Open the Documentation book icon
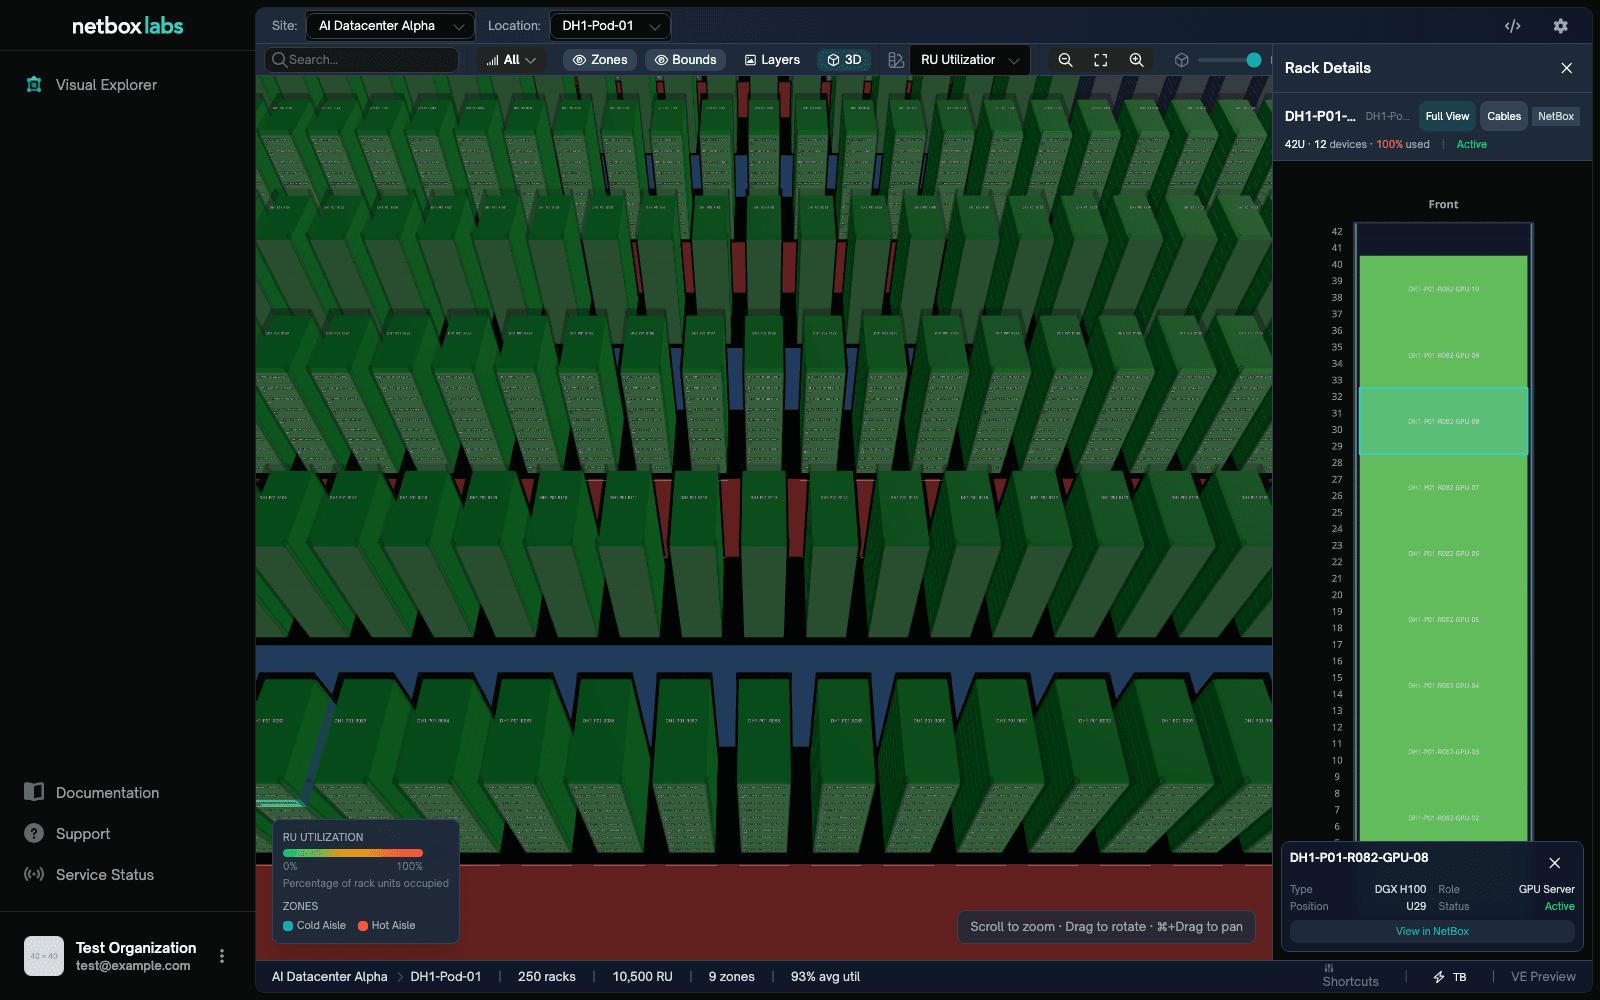1600x1000 pixels. point(34,792)
